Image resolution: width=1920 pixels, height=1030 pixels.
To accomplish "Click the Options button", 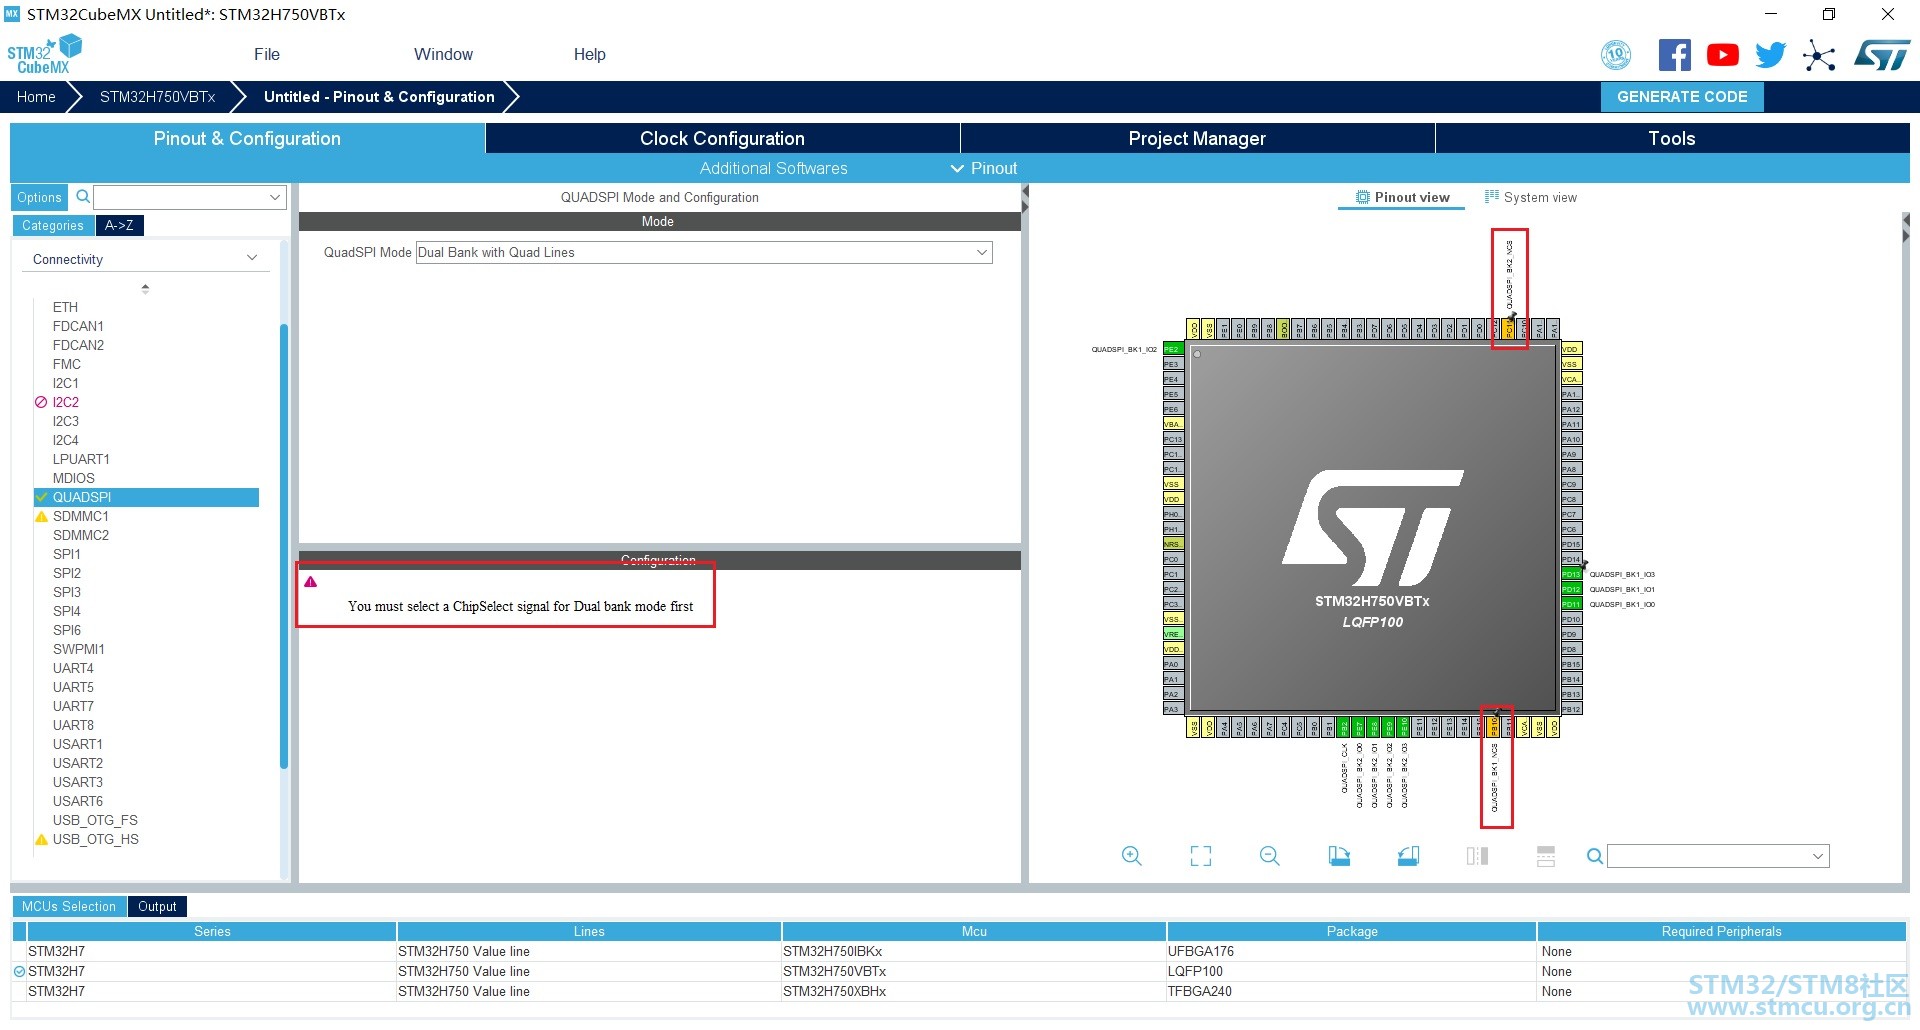I will tap(39, 197).
